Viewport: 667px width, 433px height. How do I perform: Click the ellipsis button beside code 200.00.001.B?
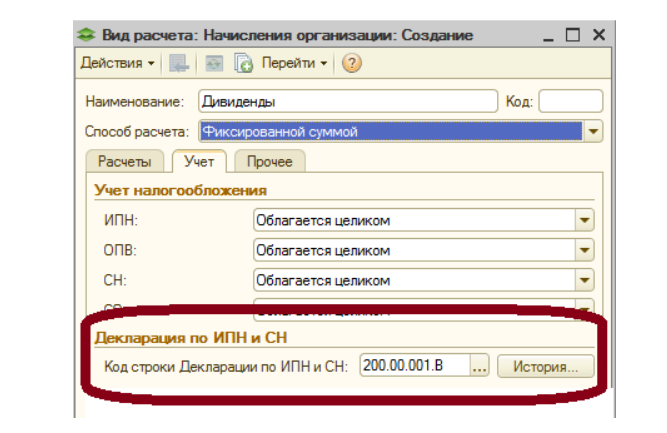[479, 367]
